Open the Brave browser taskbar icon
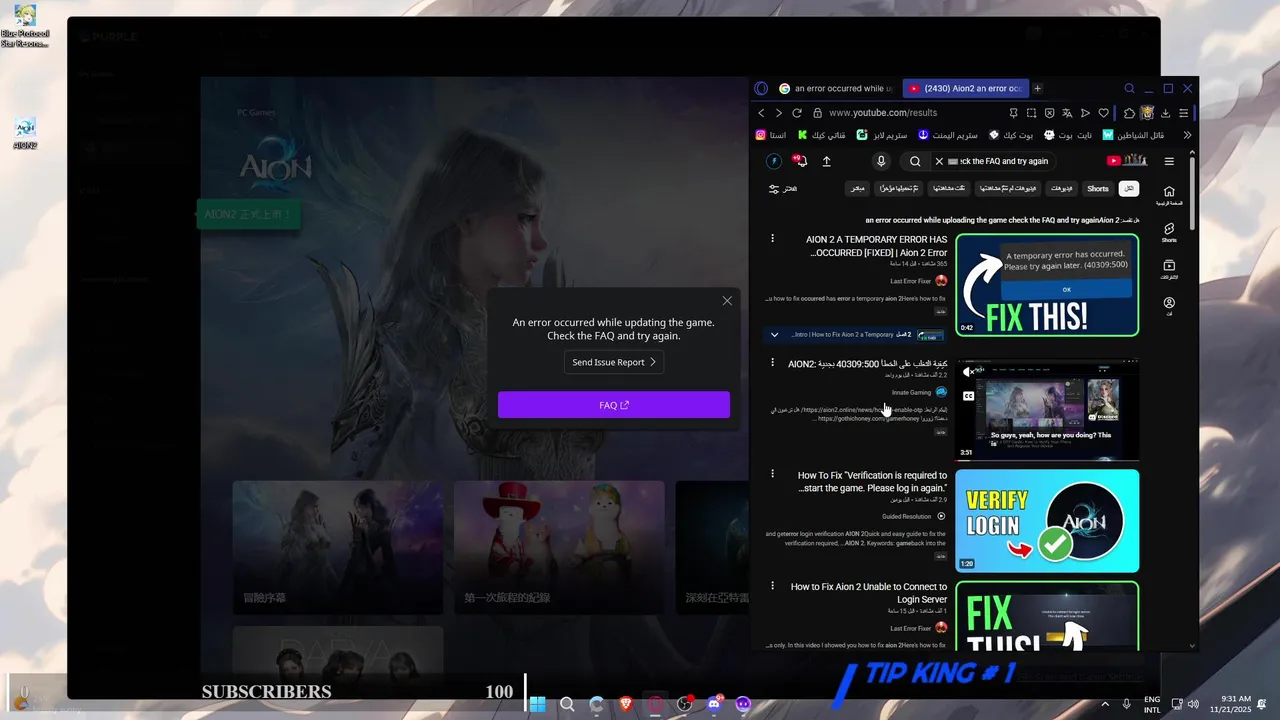Viewport: 1280px width, 720px height. [x=626, y=704]
